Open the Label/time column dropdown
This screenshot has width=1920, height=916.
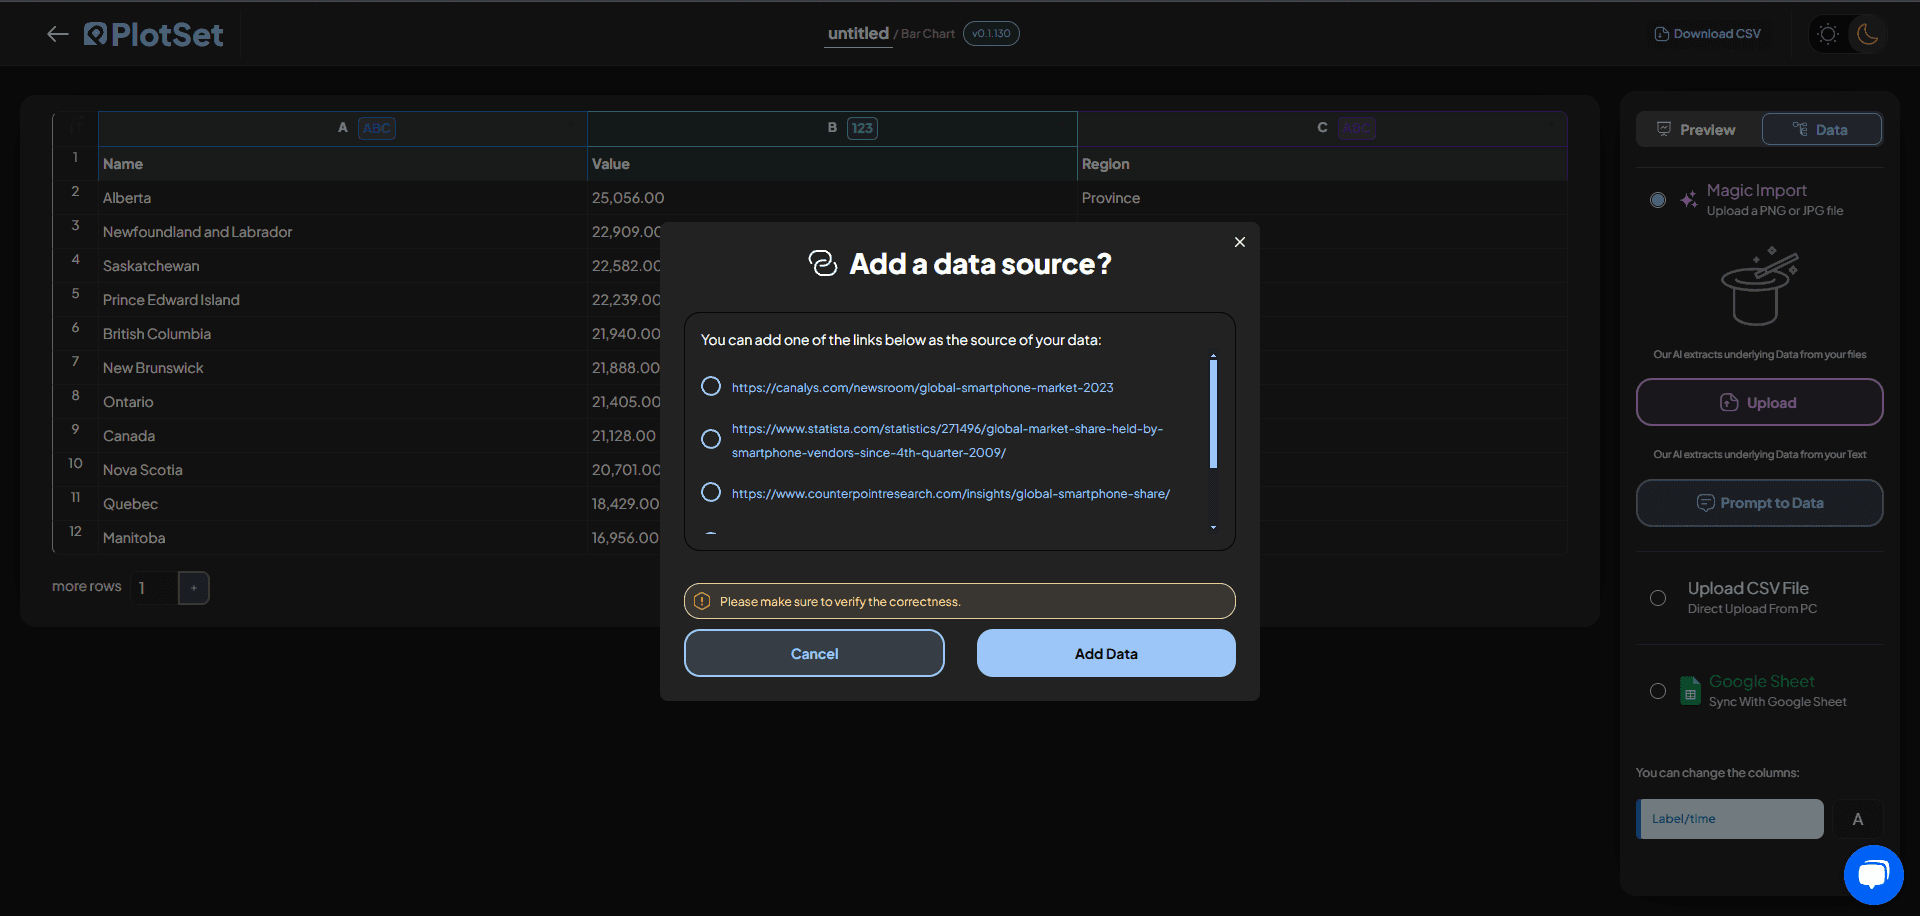coord(1730,819)
